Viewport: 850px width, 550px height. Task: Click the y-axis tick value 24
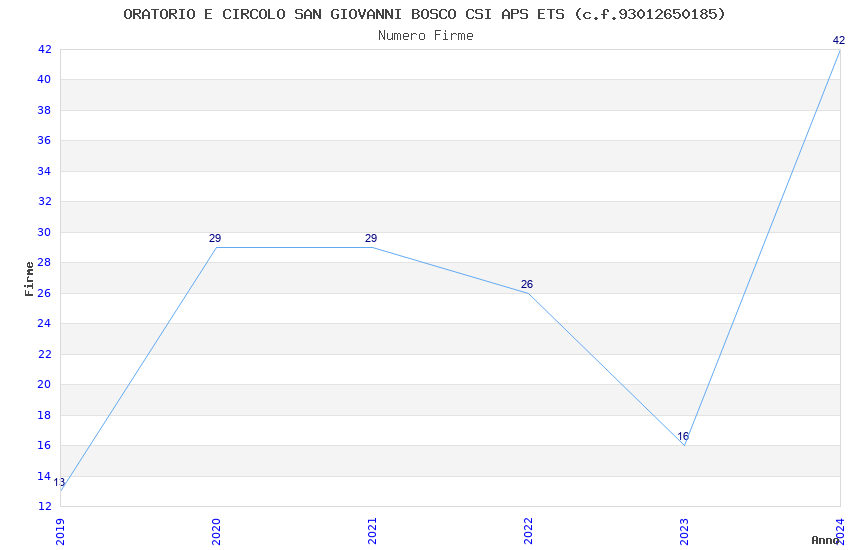pos(44,323)
